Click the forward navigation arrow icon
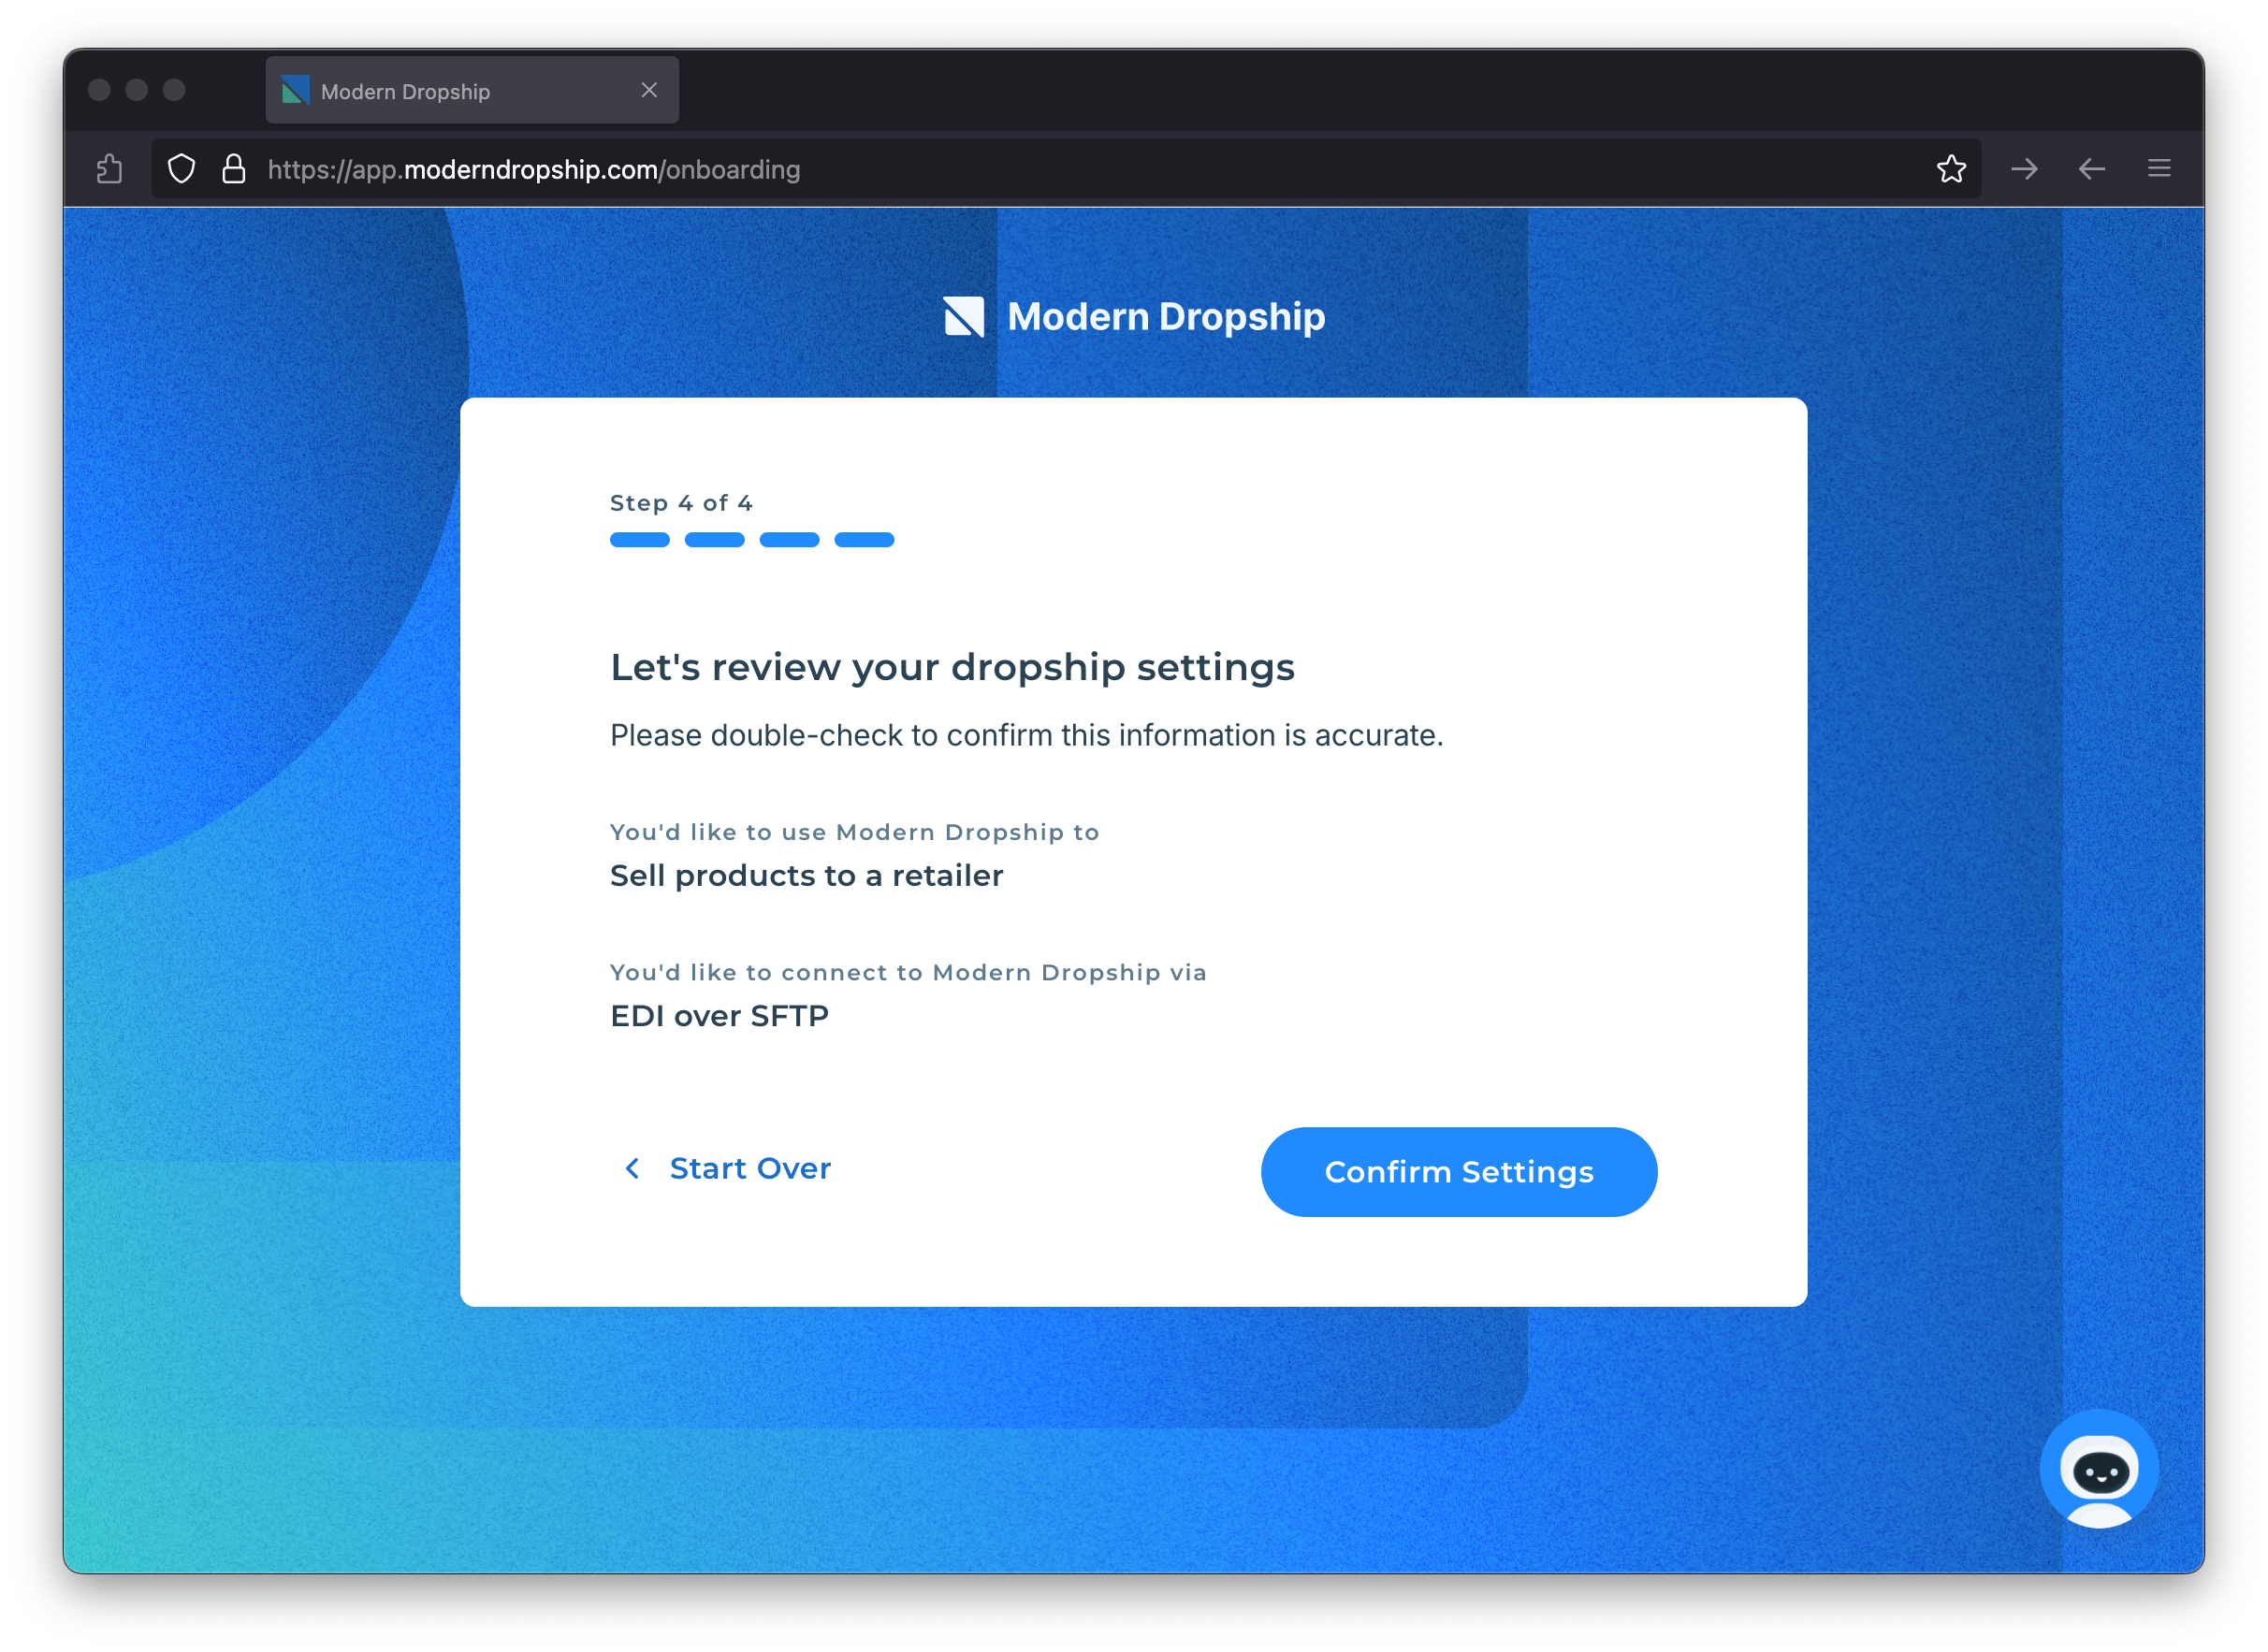2268x1652 pixels. pyautogui.click(x=2027, y=169)
